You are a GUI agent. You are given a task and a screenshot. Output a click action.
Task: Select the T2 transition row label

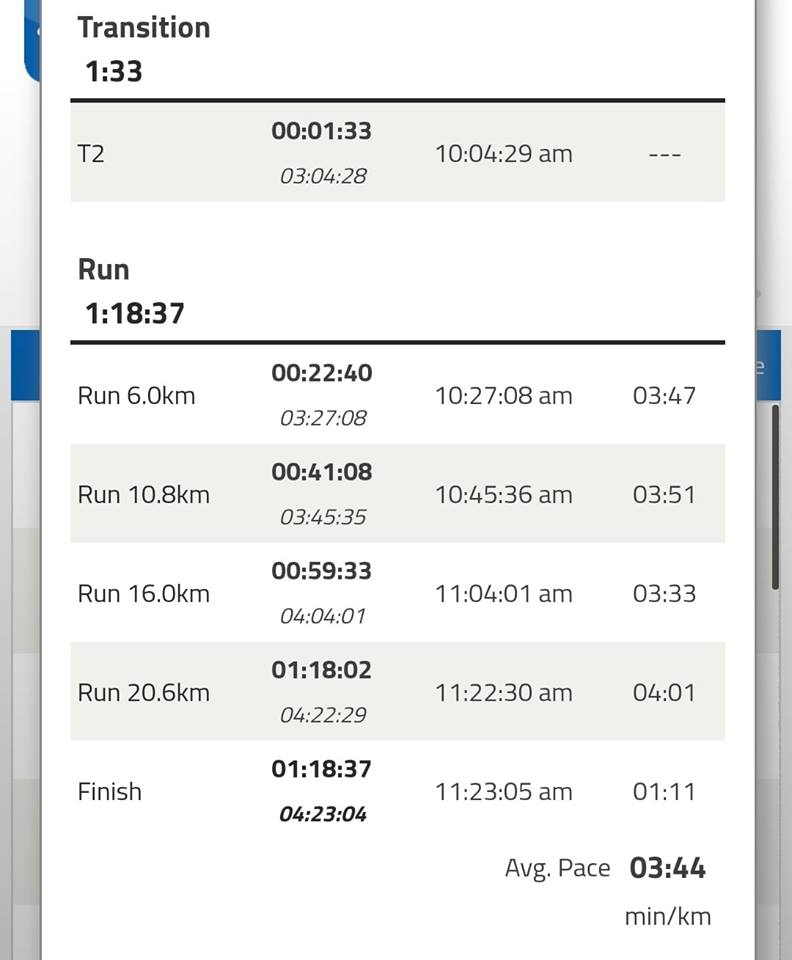coord(91,154)
